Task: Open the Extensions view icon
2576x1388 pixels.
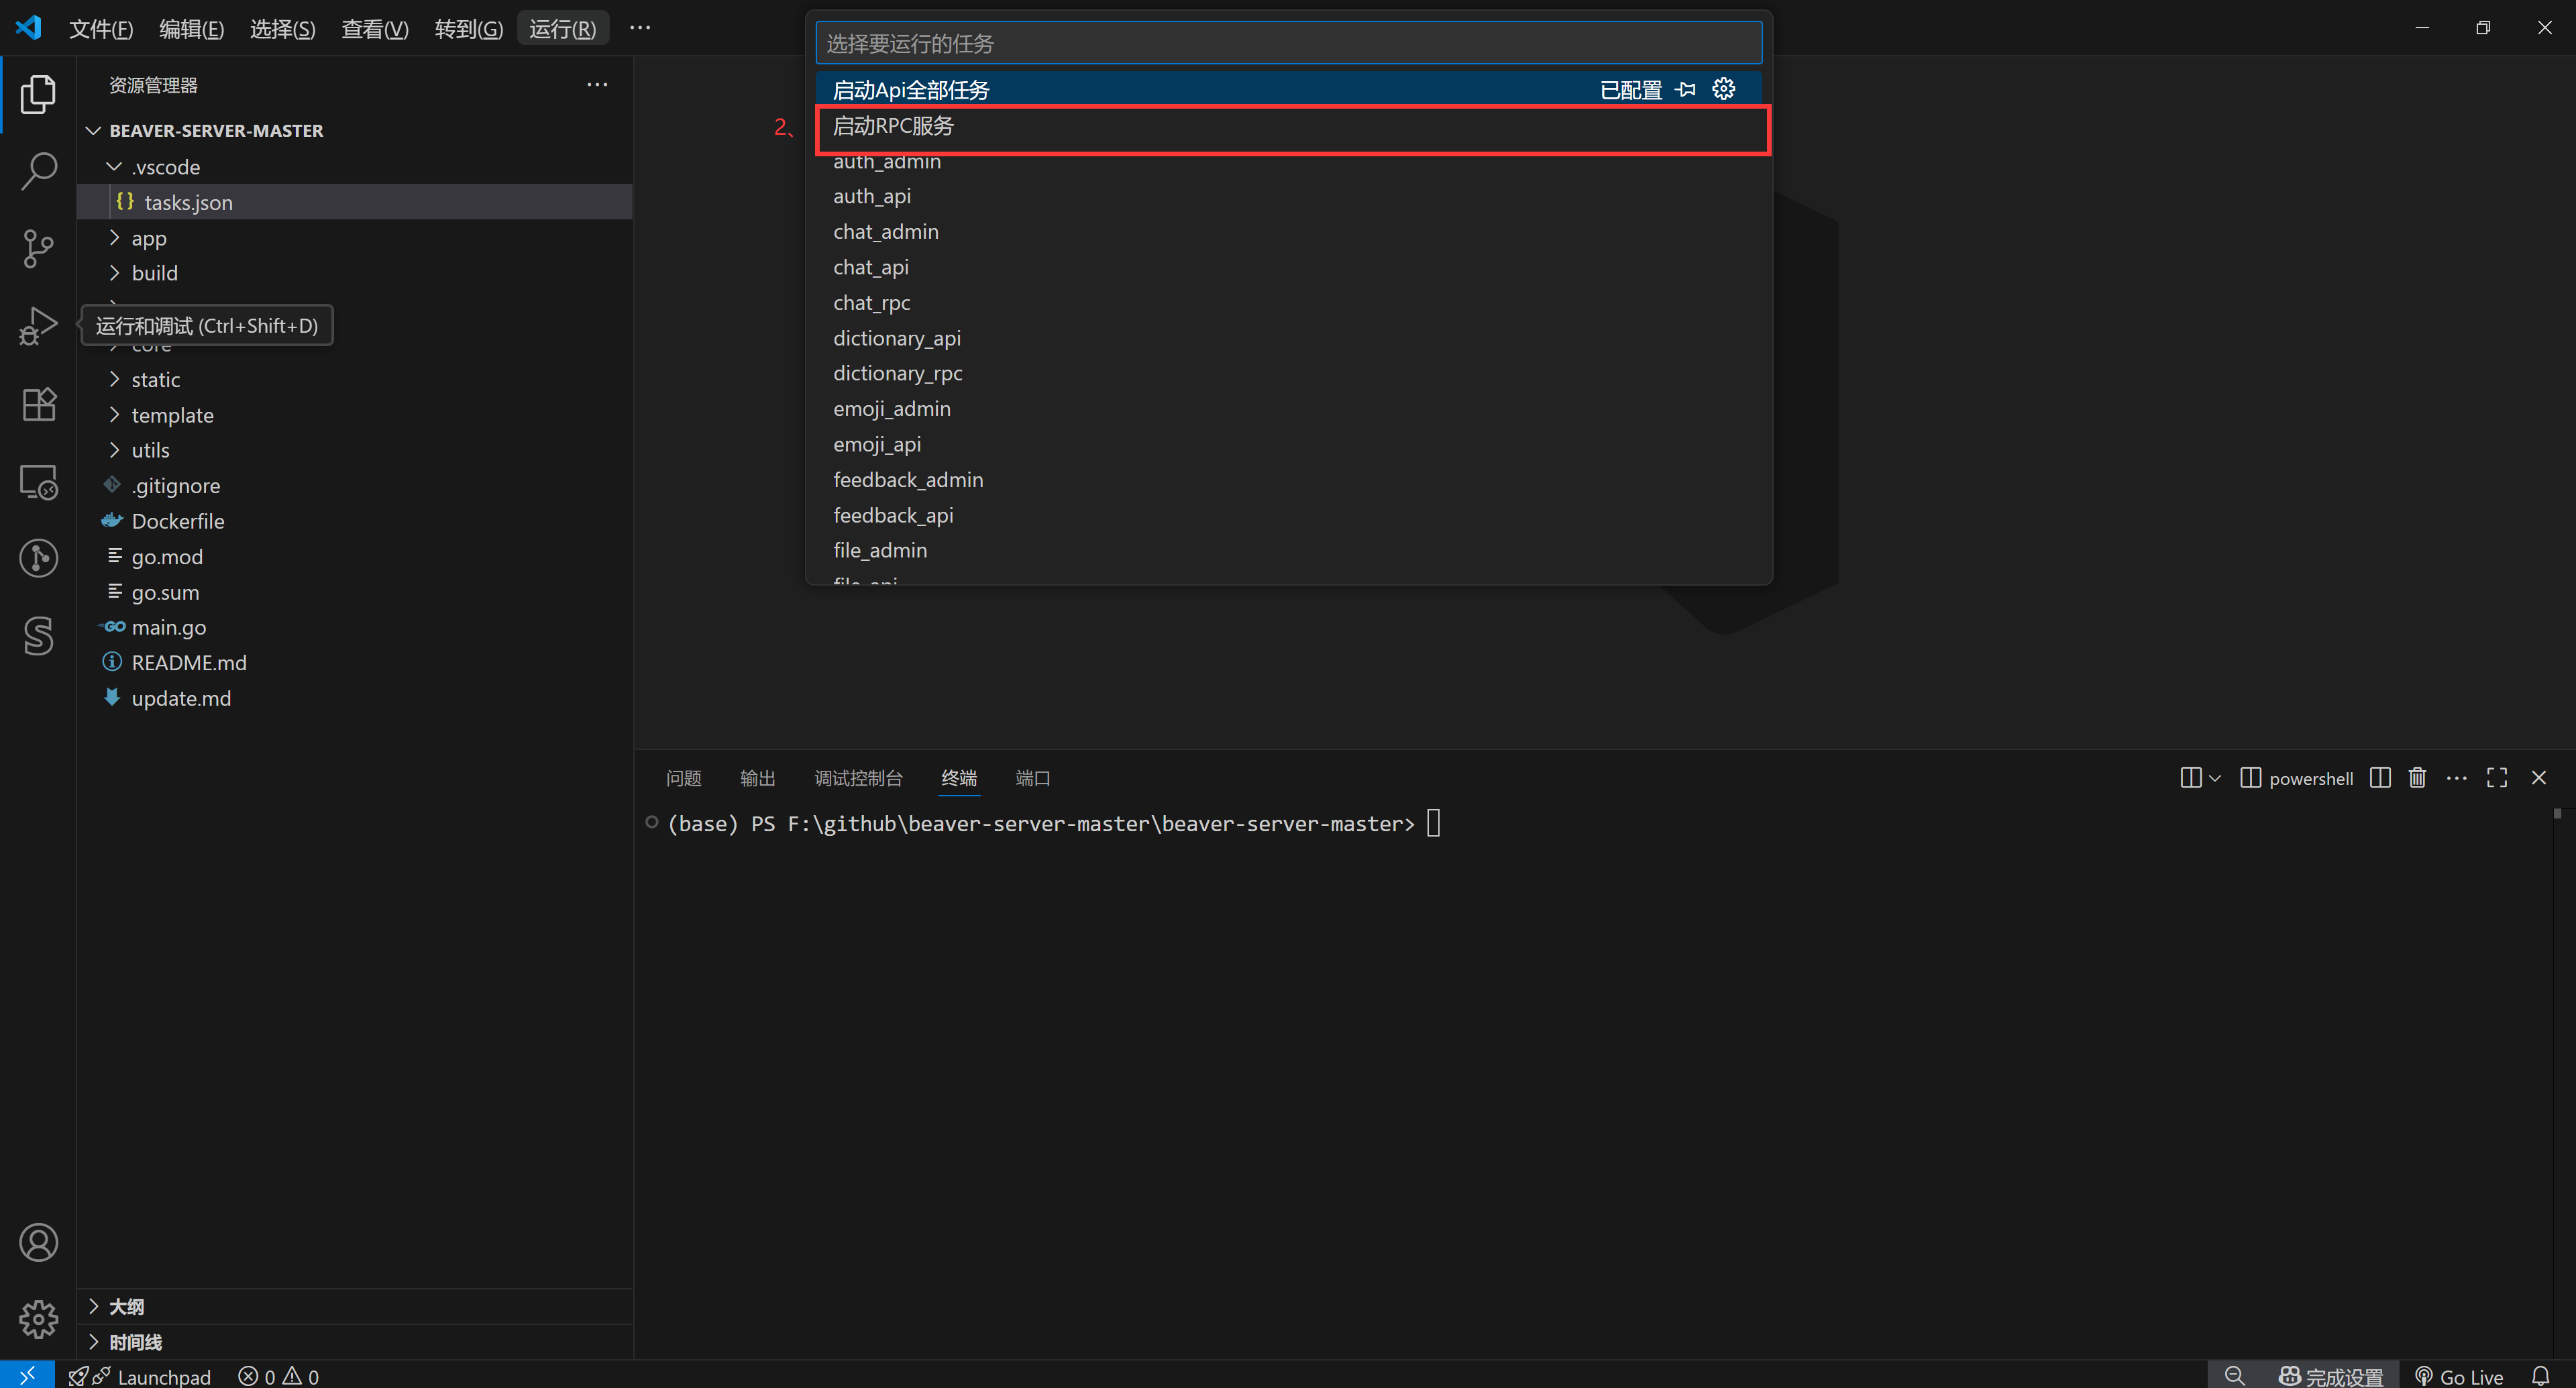Action: (38, 404)
